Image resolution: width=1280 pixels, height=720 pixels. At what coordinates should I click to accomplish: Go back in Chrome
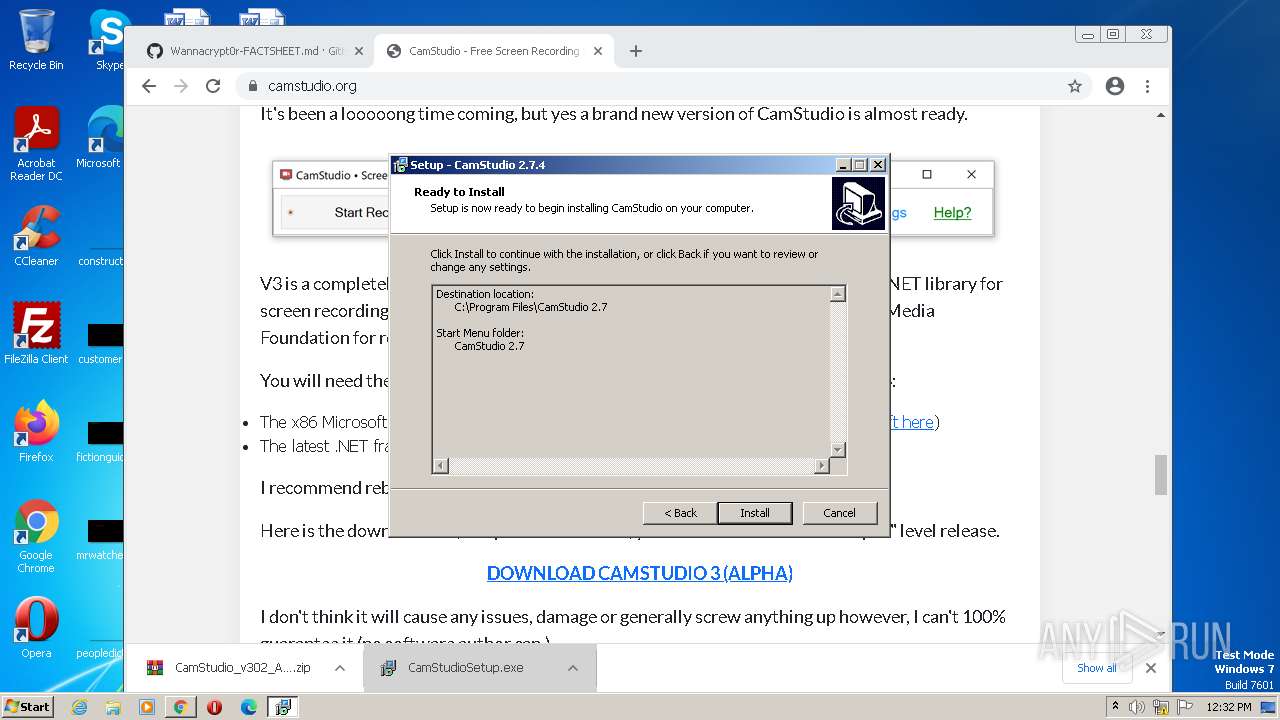click(x=149, y=86)
